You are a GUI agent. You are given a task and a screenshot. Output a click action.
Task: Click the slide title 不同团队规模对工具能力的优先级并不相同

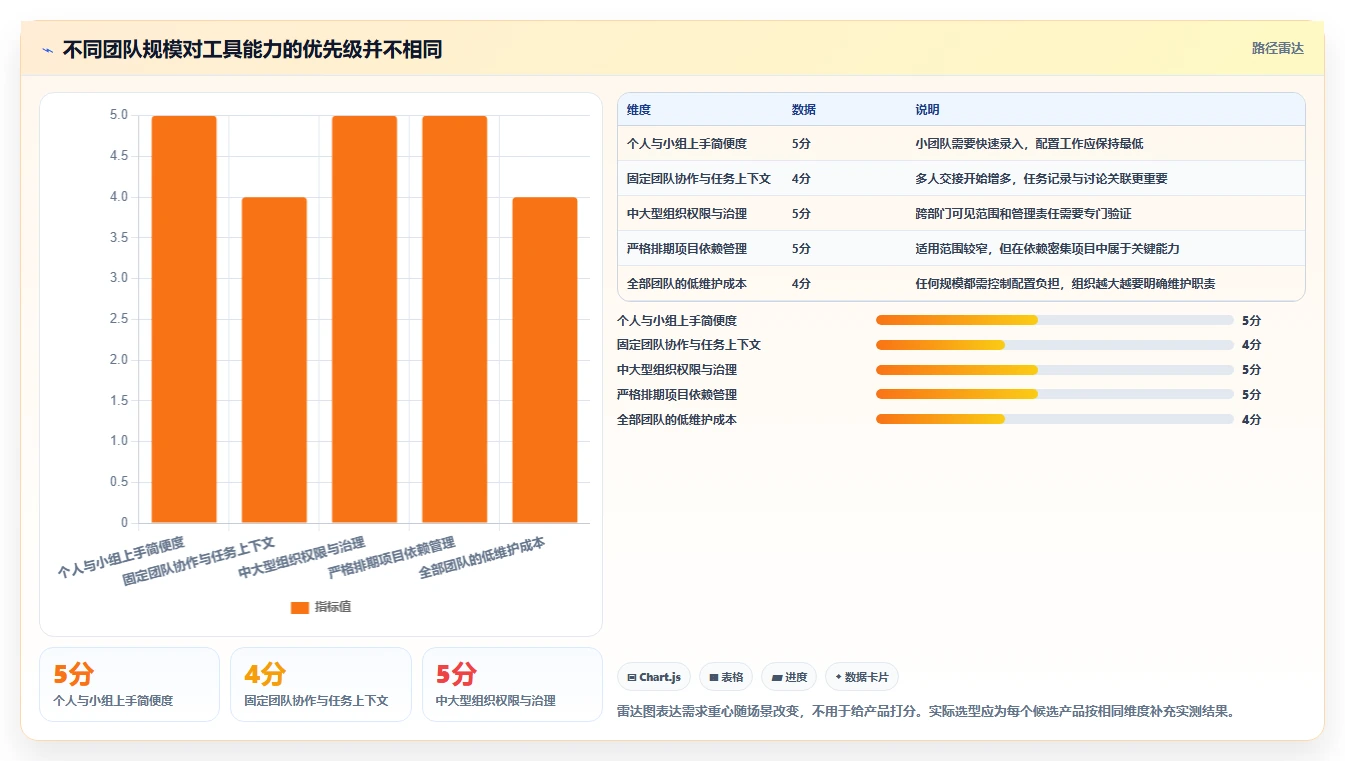[x=252, y=49]
